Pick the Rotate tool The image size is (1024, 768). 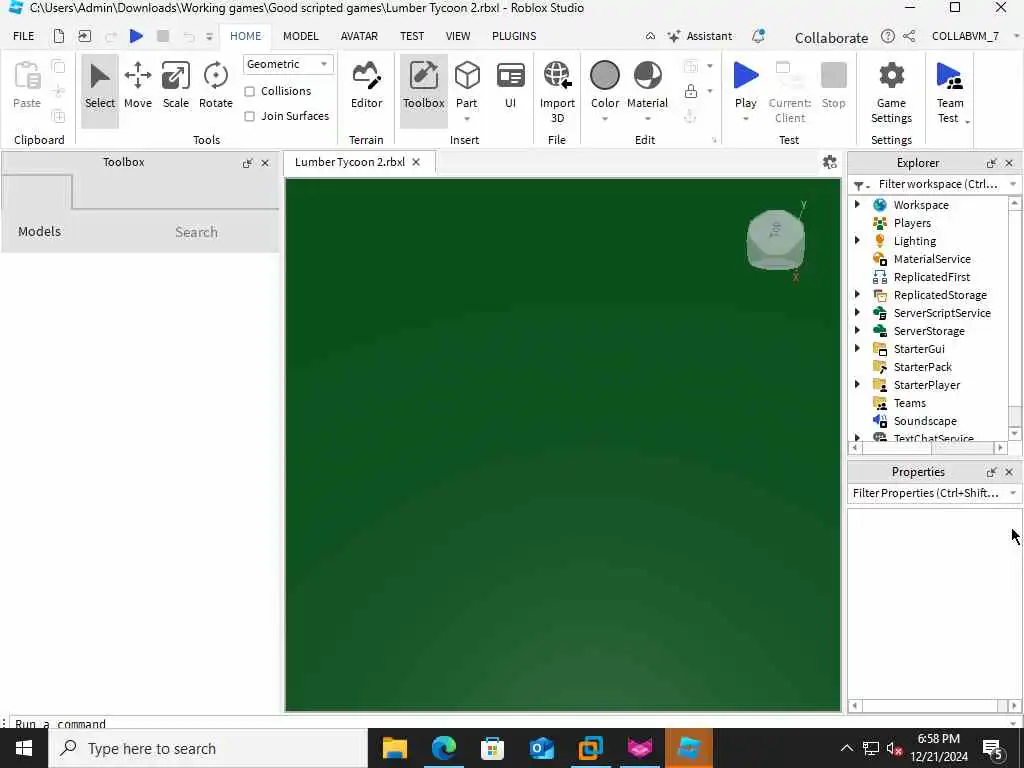pyautogui.click(x=216, y=86)
